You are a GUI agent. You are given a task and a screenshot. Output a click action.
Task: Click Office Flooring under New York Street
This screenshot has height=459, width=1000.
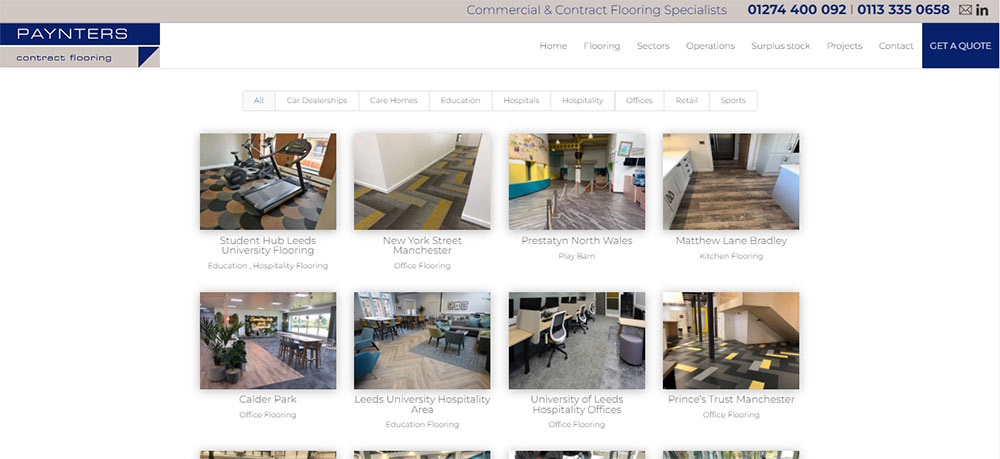click(x=422, y=266)
